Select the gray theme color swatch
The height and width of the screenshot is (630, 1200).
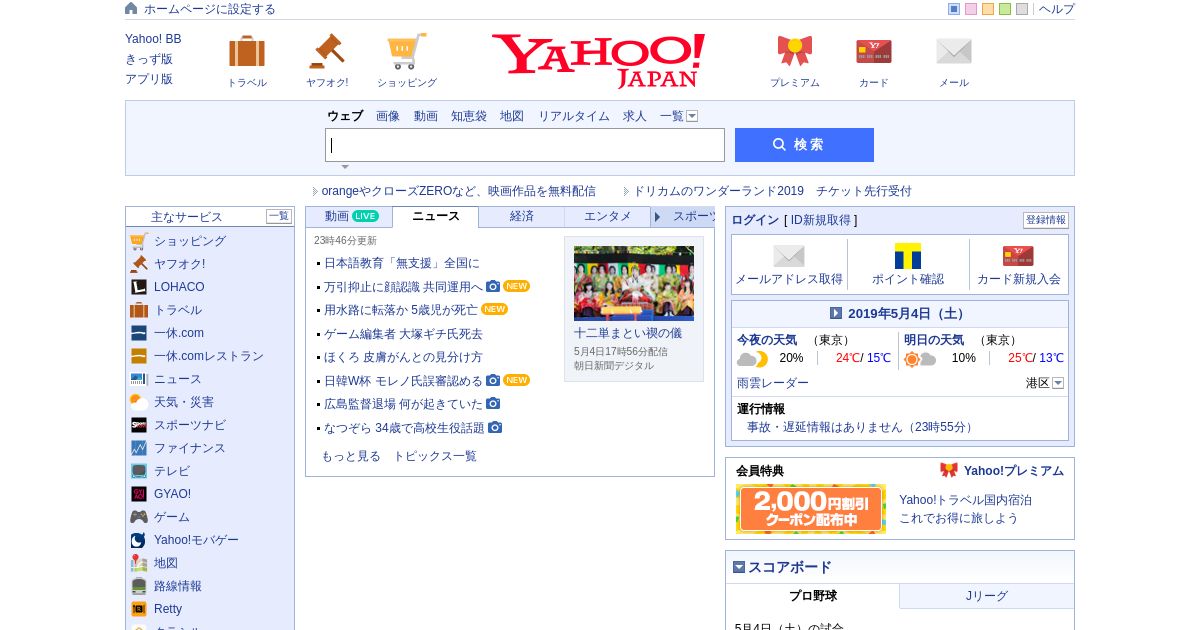coord(1022,9)
